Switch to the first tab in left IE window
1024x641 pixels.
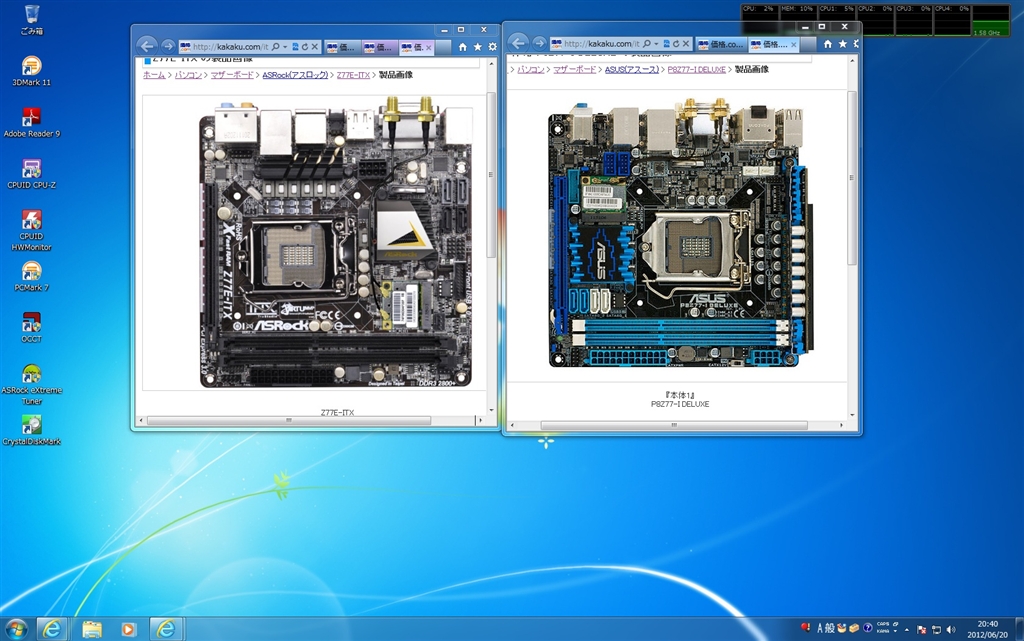point(342,47)
